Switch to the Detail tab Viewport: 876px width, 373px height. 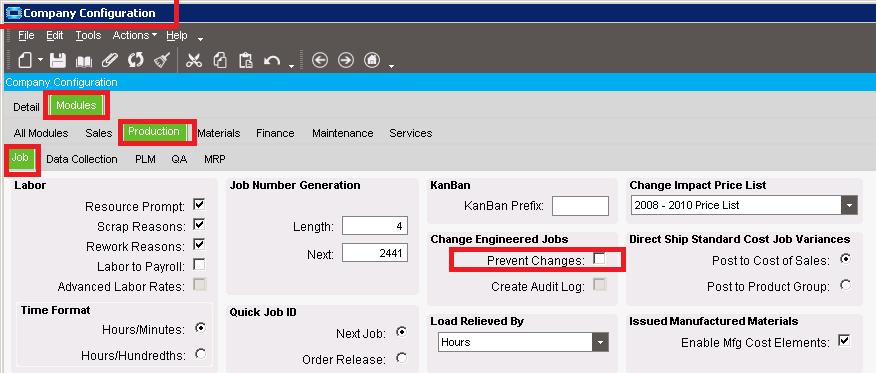click(26, 107)
